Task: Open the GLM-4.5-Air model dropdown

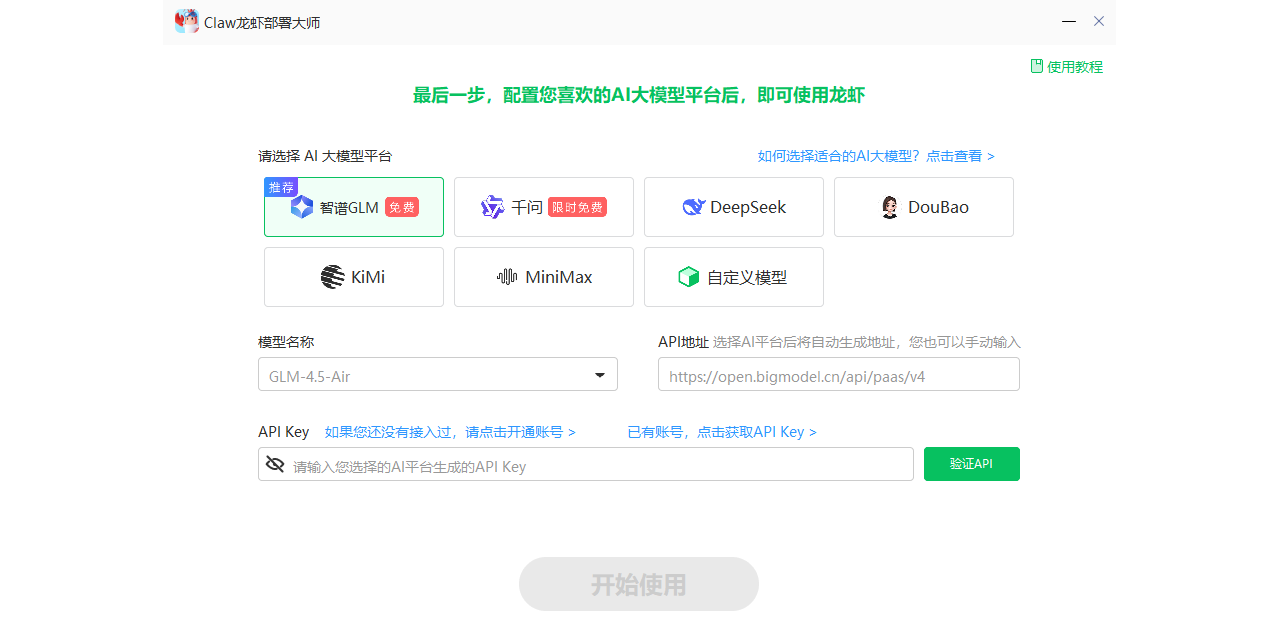Action: tap(599, 373)
